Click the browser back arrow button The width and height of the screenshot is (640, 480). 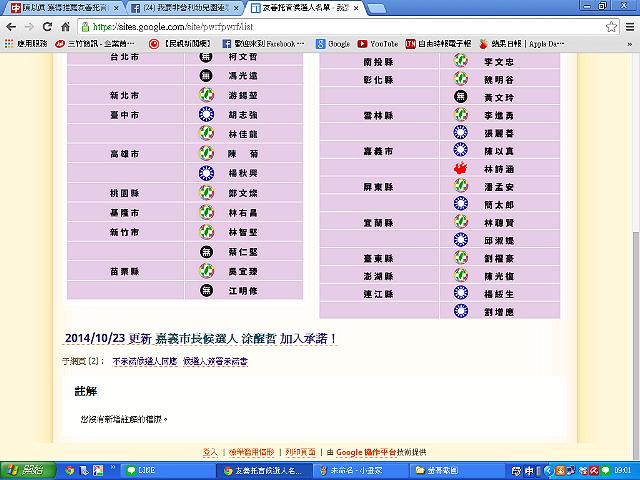11,27
